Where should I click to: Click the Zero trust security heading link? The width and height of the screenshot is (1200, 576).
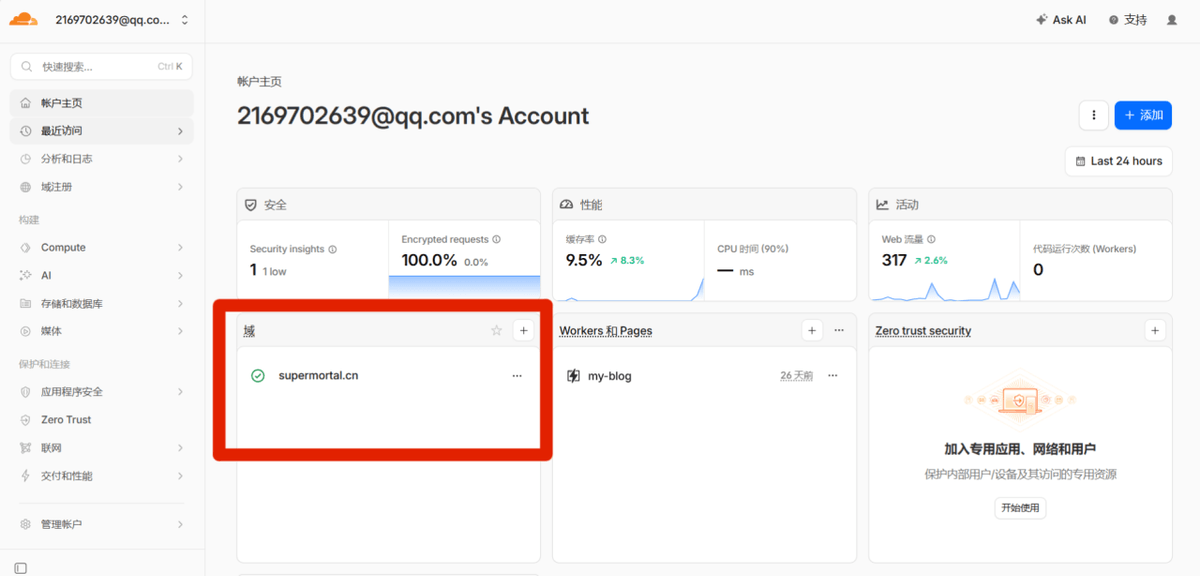(x=923, y=330)
